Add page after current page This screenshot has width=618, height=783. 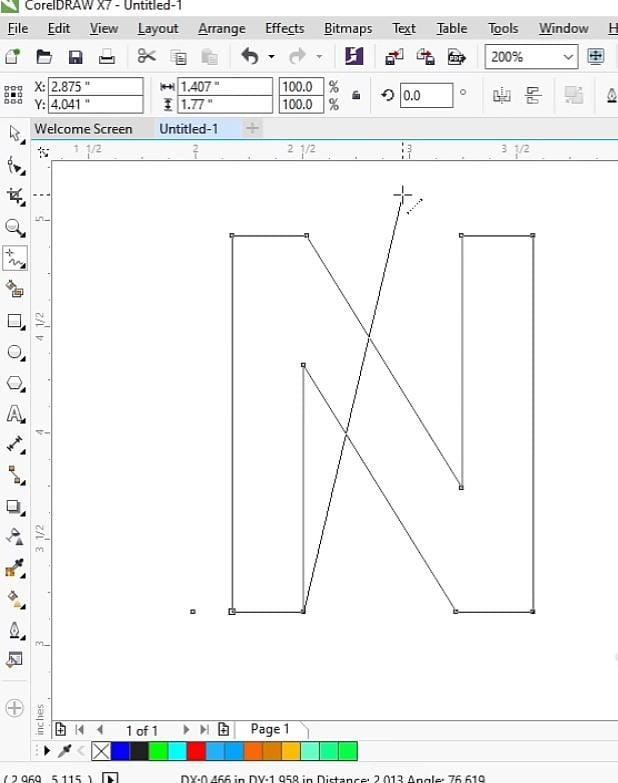coord(223,730)
